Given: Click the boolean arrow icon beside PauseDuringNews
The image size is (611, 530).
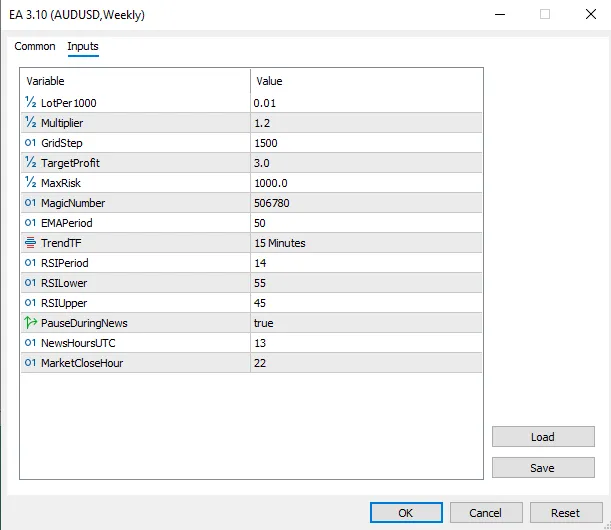Looking at the screenshot, I should click(30, 323).
